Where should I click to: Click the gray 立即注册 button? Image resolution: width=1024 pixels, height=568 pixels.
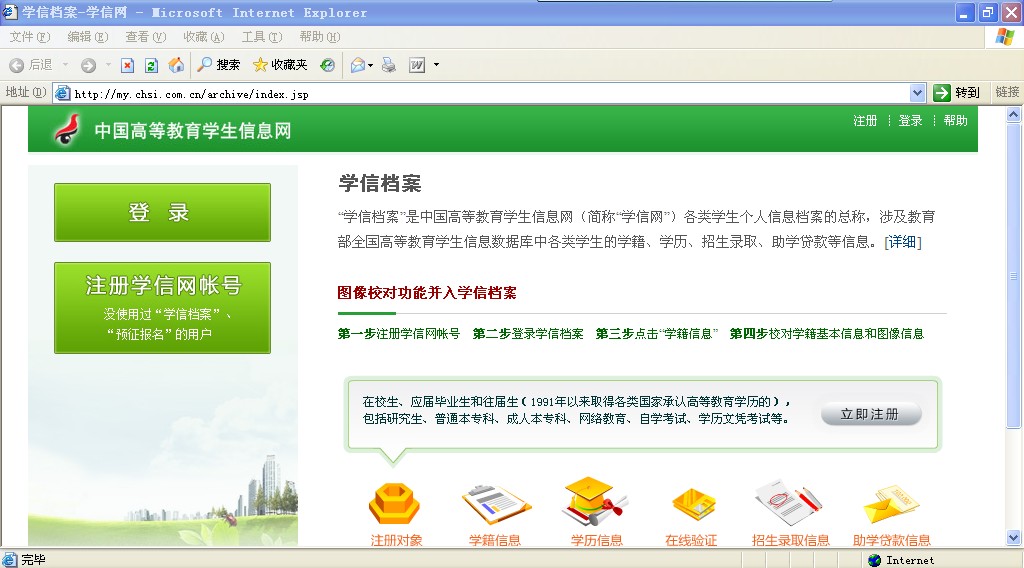click(x=871, y=414)
